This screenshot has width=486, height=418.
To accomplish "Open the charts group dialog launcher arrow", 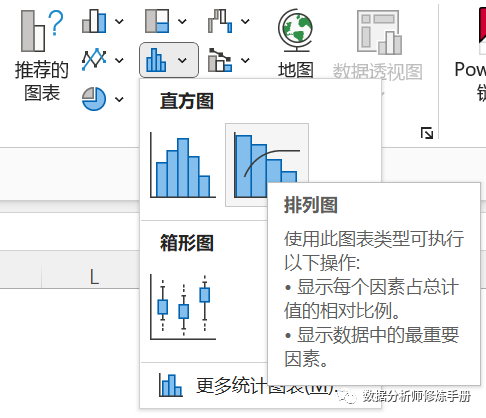I will tap(427, 133).
